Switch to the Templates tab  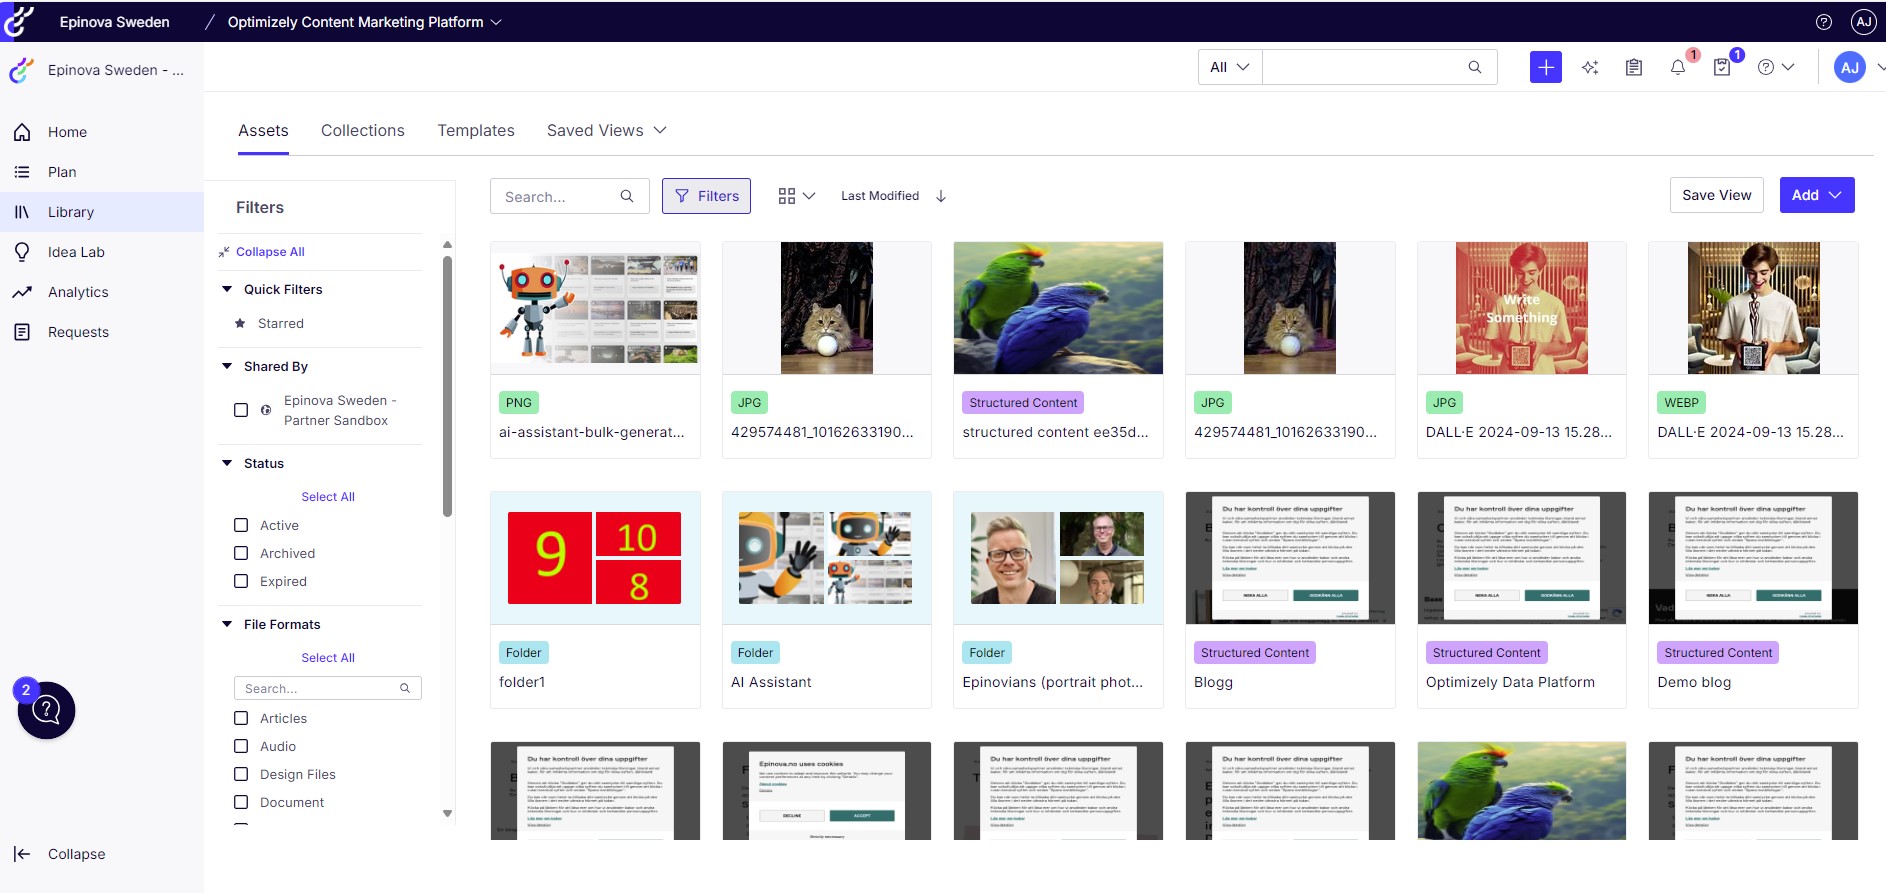[476, 130]
